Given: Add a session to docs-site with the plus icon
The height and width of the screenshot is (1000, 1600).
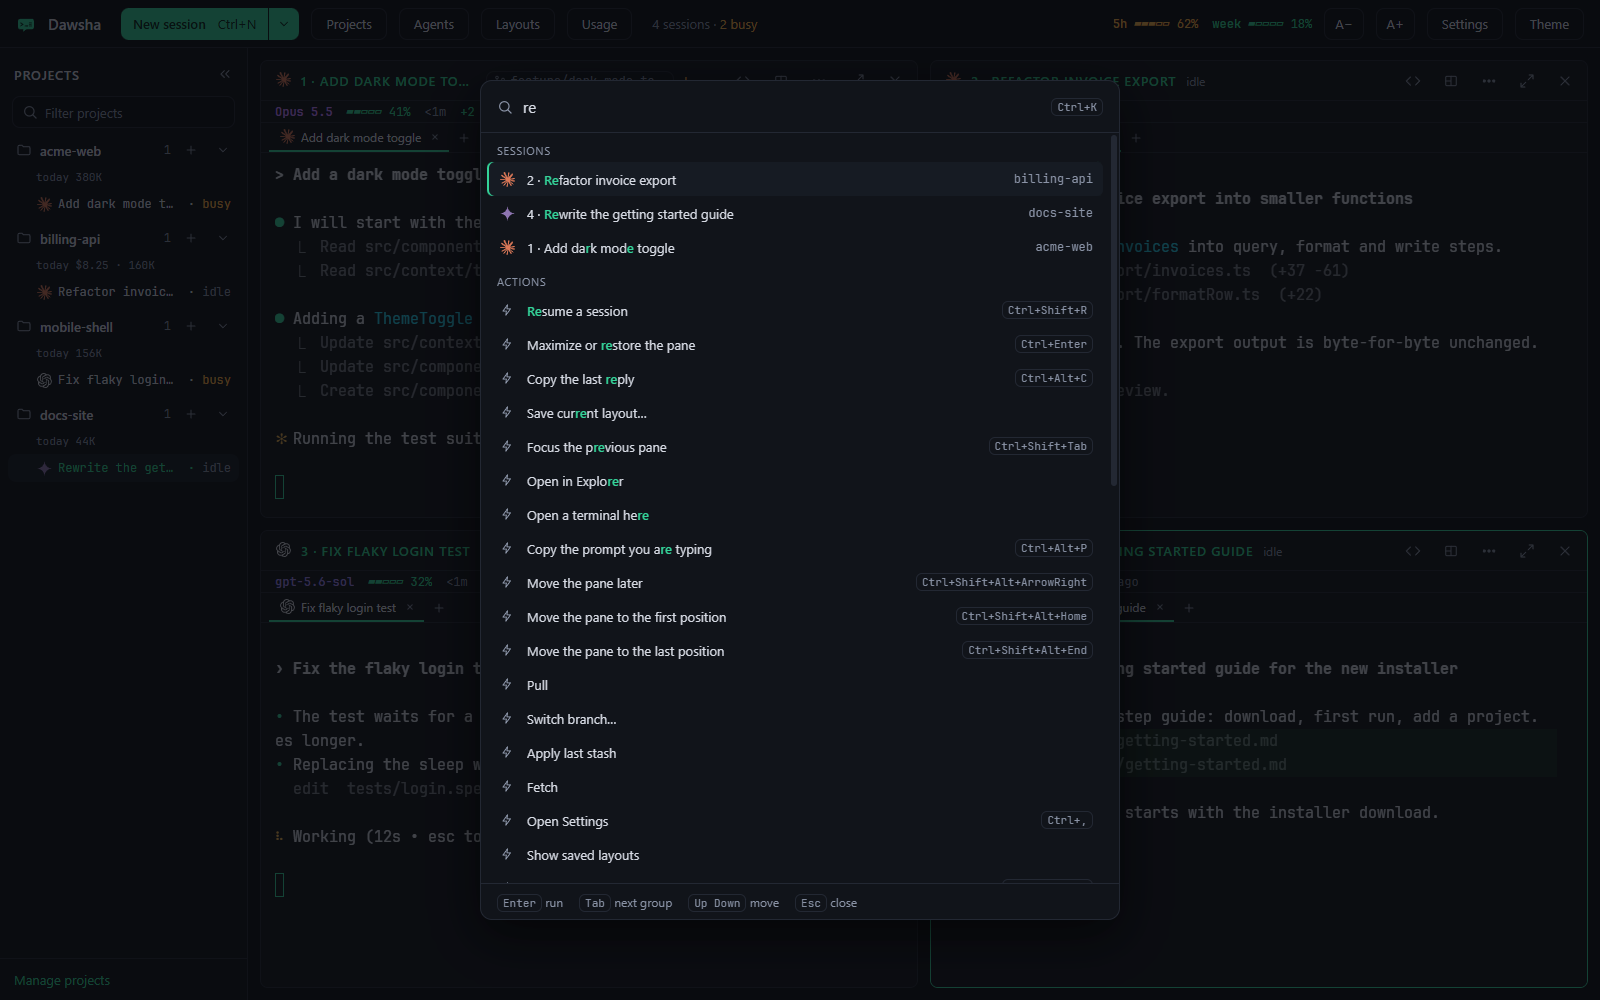Looking at the screenshot, I should coord(191,414).
